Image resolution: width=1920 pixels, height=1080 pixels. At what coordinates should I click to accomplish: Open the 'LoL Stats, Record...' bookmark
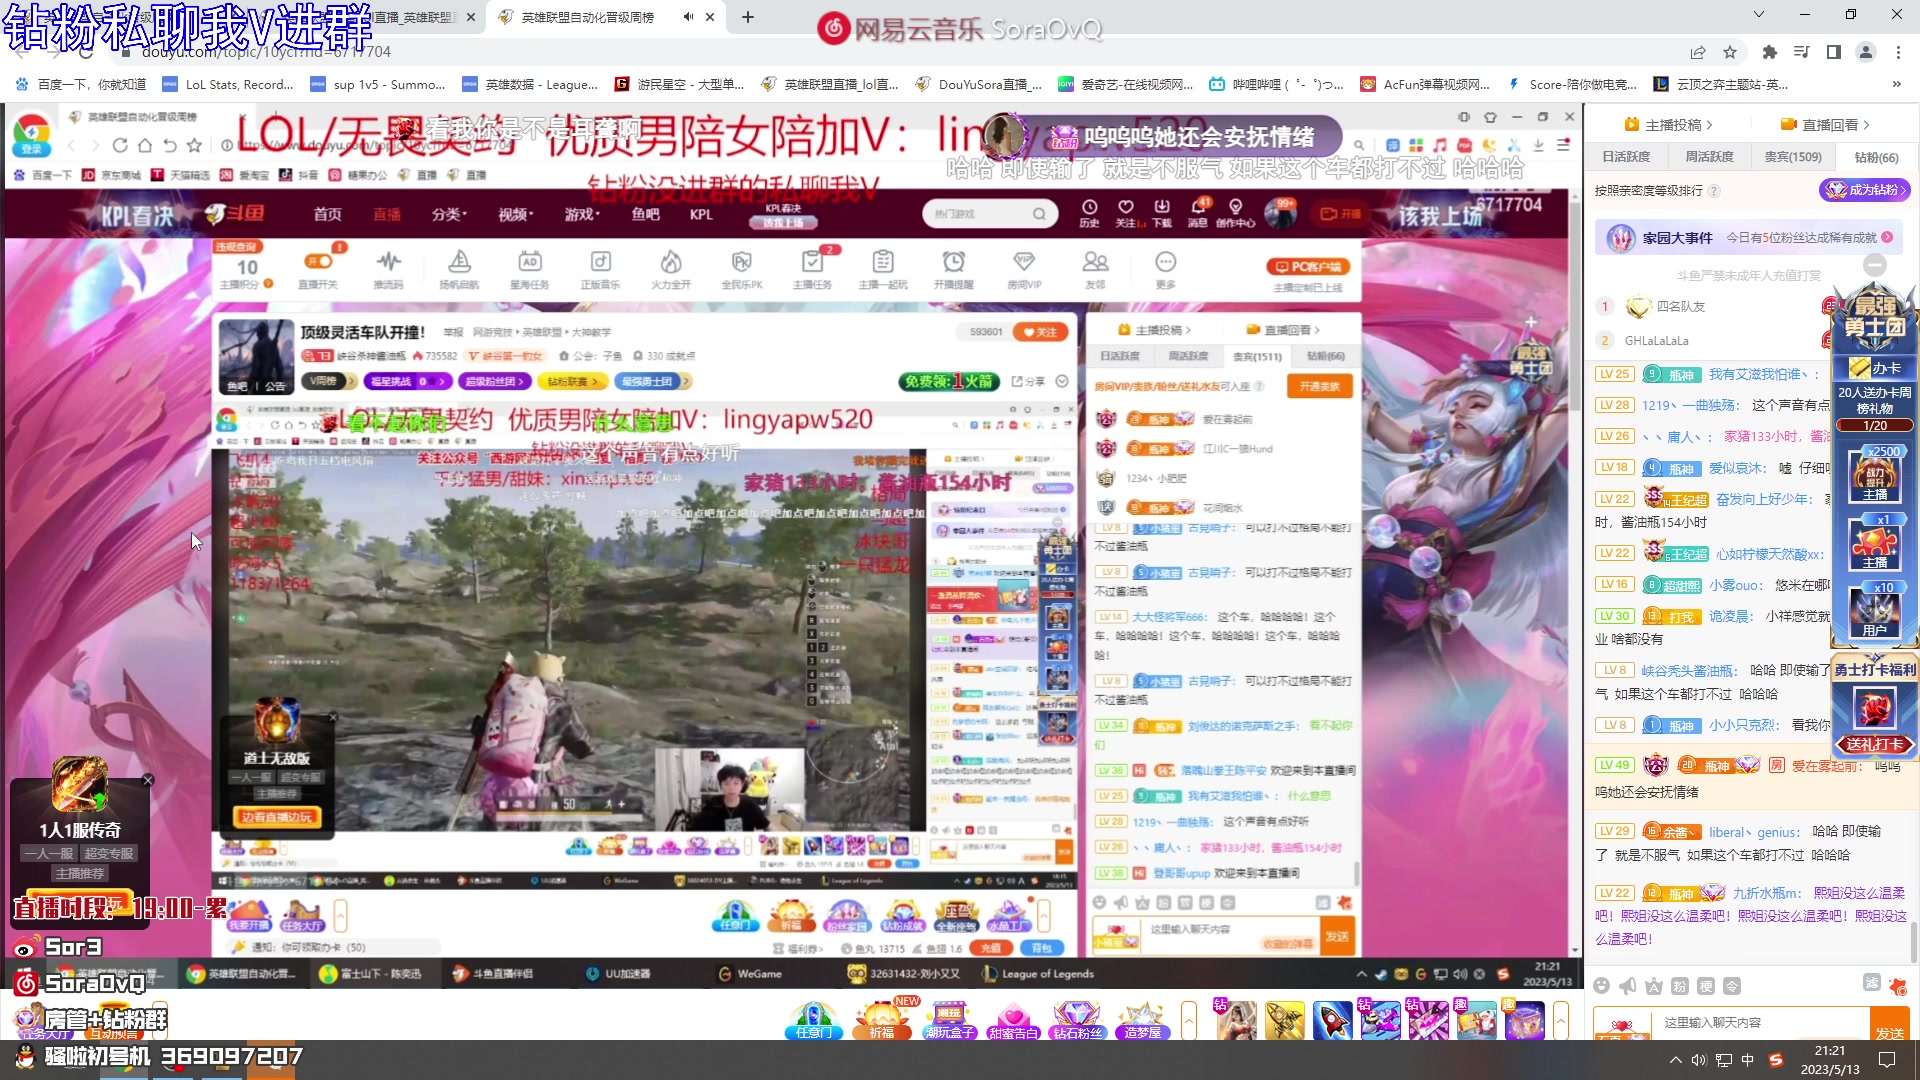pos(229,84)
